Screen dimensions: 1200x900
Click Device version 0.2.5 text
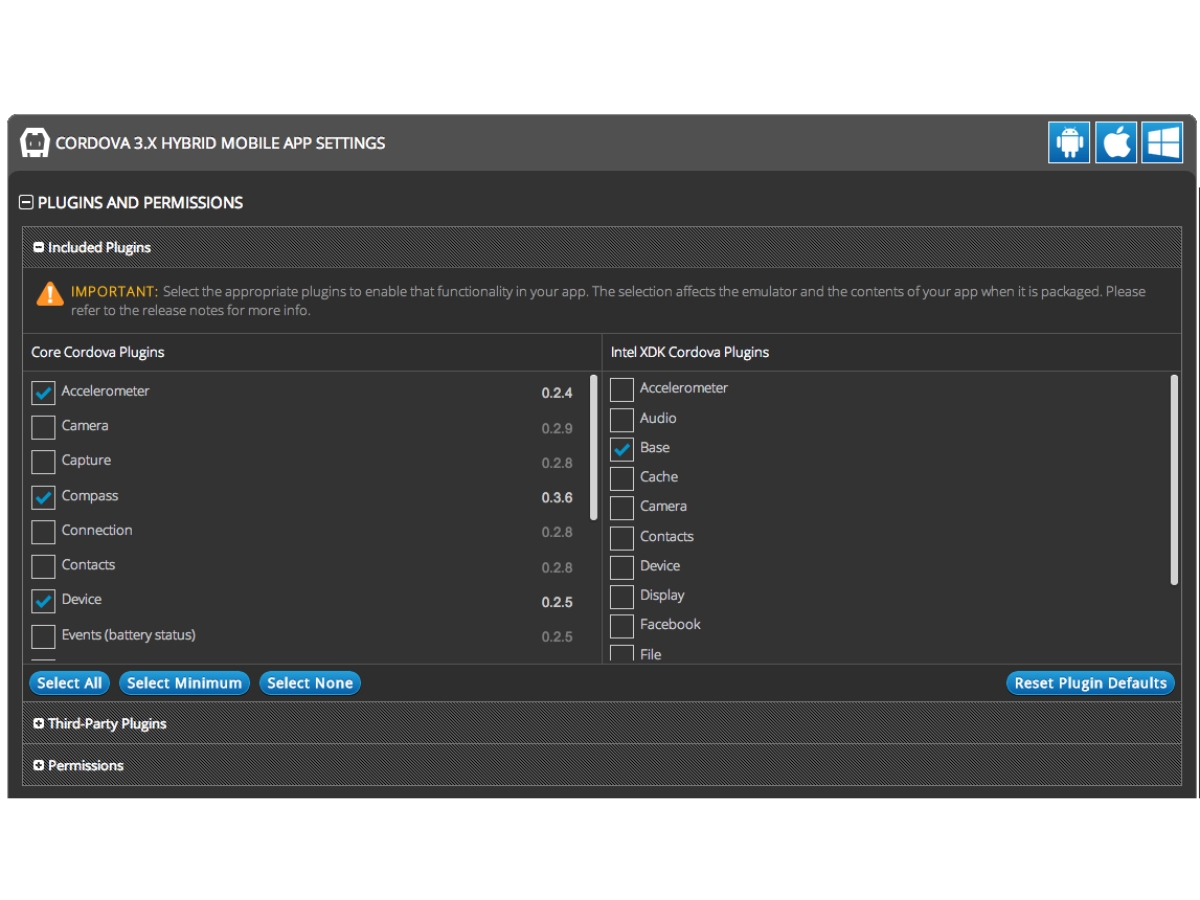point(557,602)
